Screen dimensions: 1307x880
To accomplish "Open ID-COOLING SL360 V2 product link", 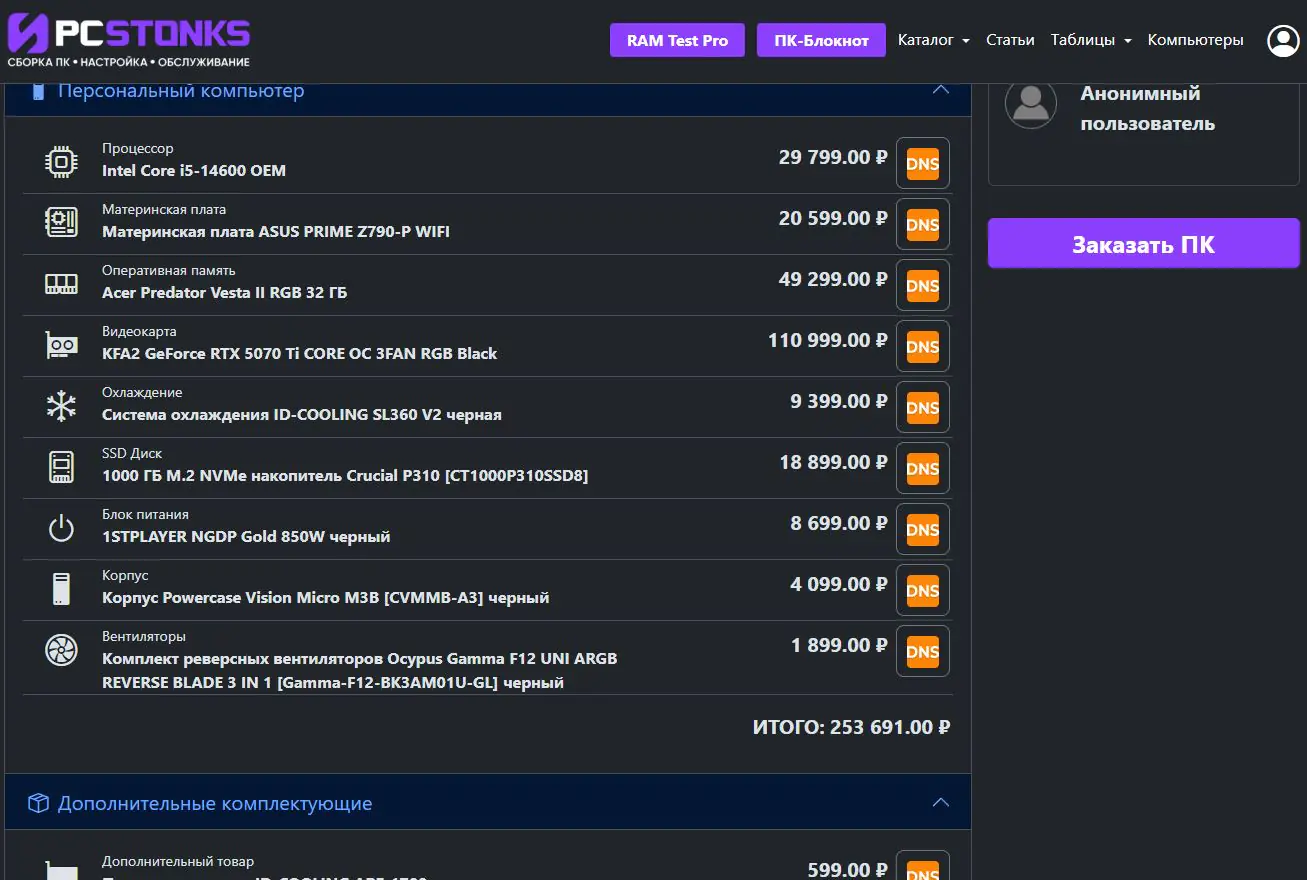I will click(x=302, y=415).
